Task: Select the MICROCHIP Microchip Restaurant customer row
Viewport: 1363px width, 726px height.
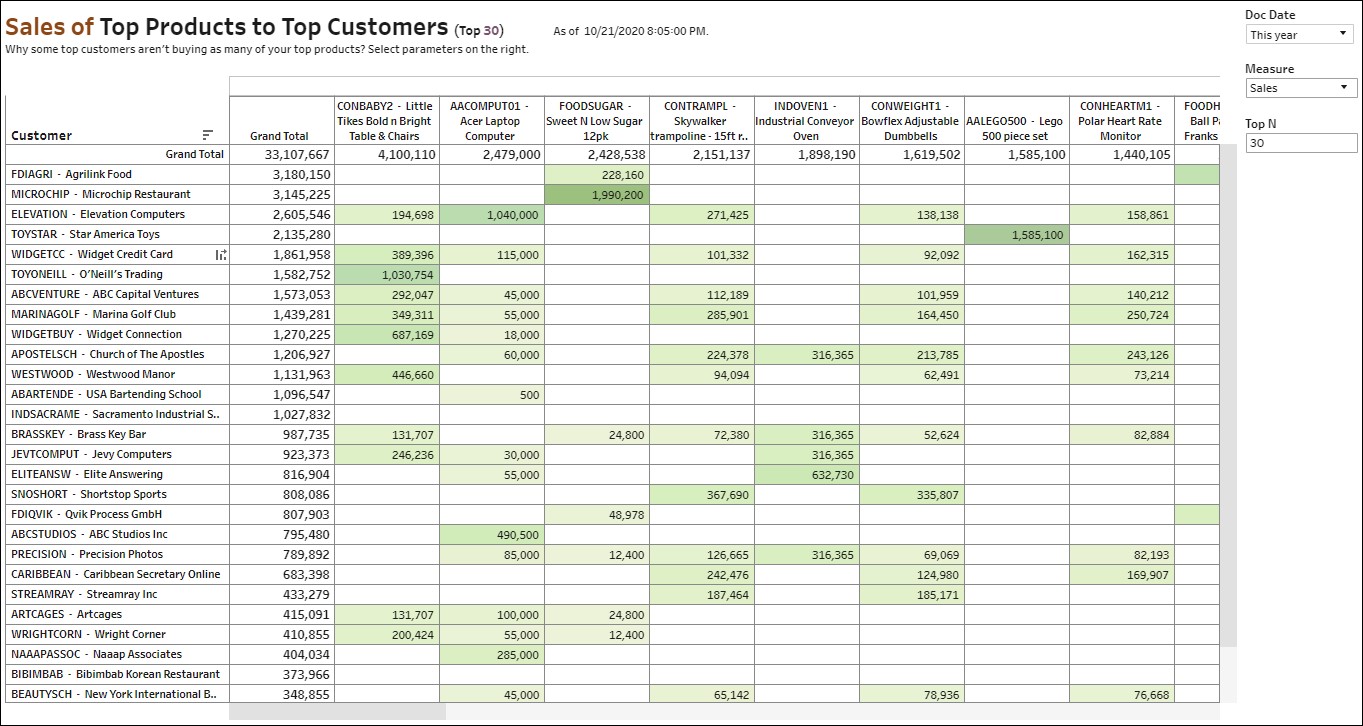Action: click(101, 194)
